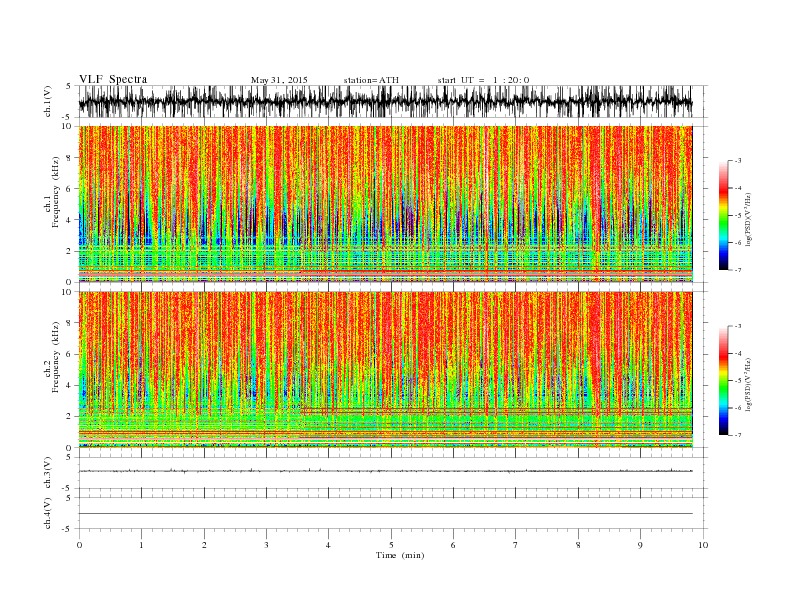
Task: Click the '-3' label on ch.1 colorbar
Action: [x=737, y=161]
